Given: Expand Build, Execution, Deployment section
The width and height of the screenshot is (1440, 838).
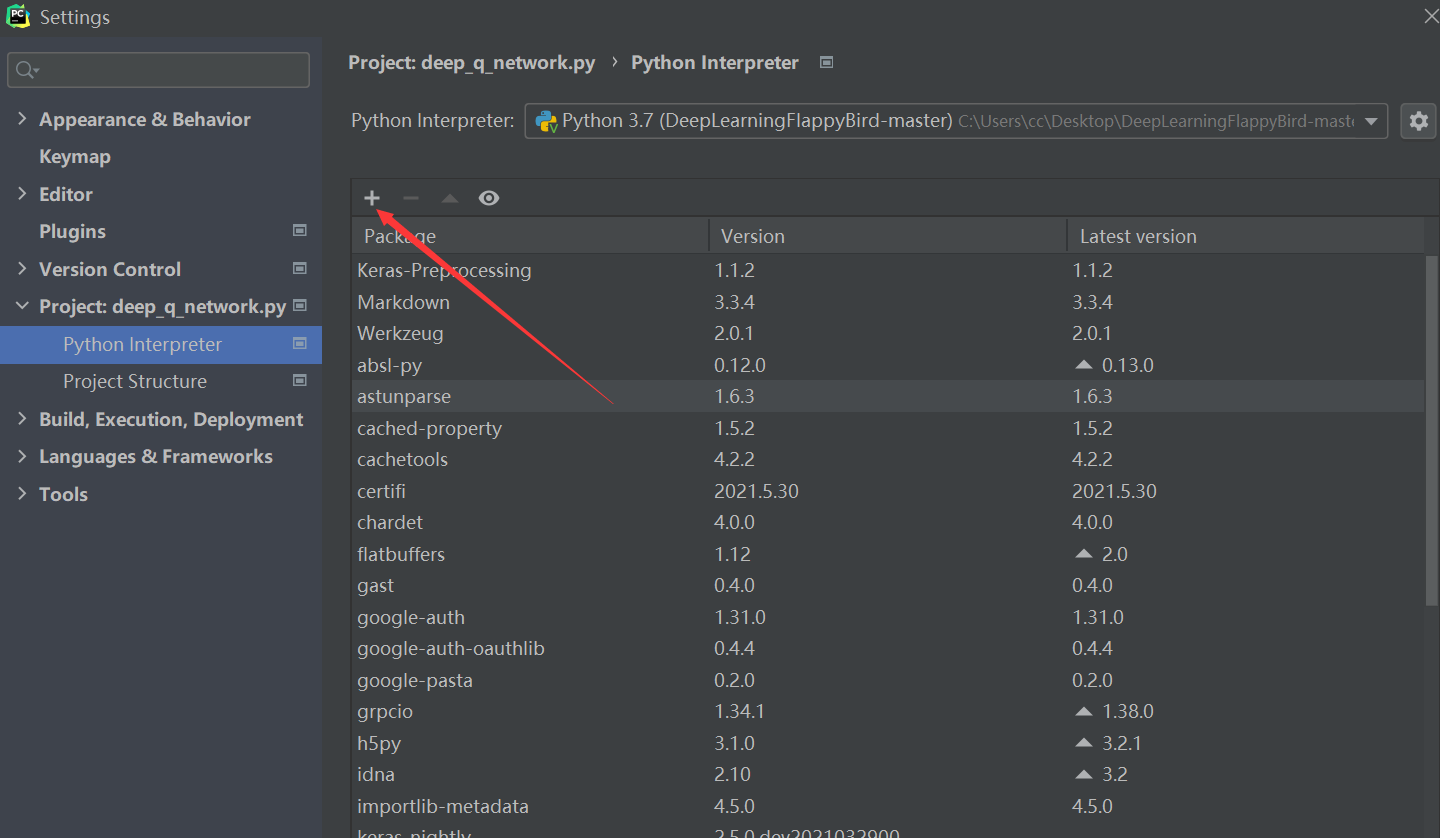Looking at the screenshot, I should tap(22, 419).
